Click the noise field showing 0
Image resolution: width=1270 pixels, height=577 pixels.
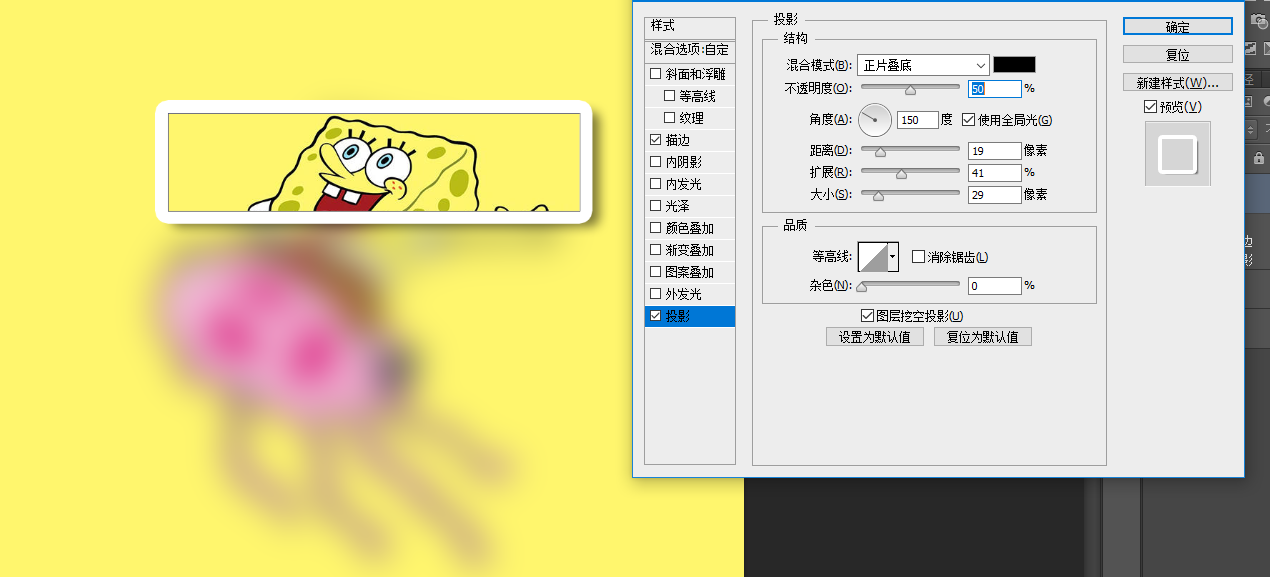click(x=994, y=286)
